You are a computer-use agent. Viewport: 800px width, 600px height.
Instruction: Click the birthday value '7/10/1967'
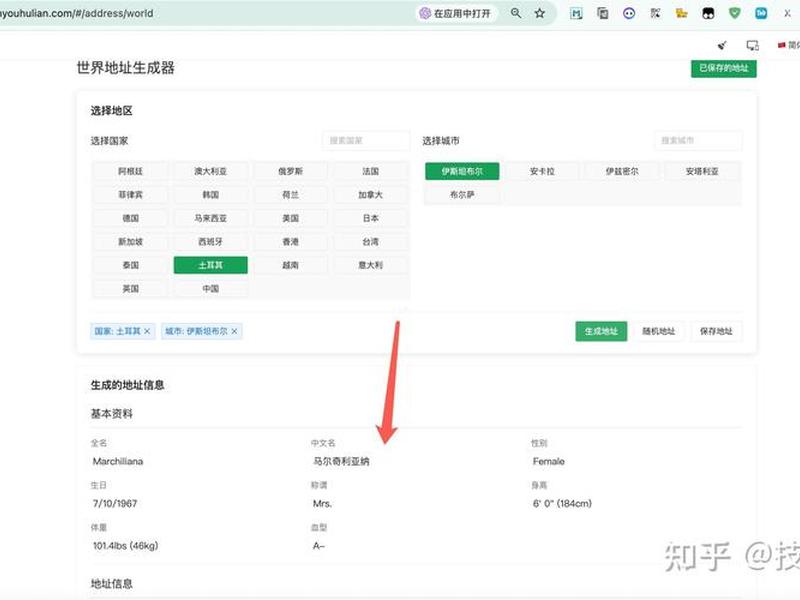[115, 504]
